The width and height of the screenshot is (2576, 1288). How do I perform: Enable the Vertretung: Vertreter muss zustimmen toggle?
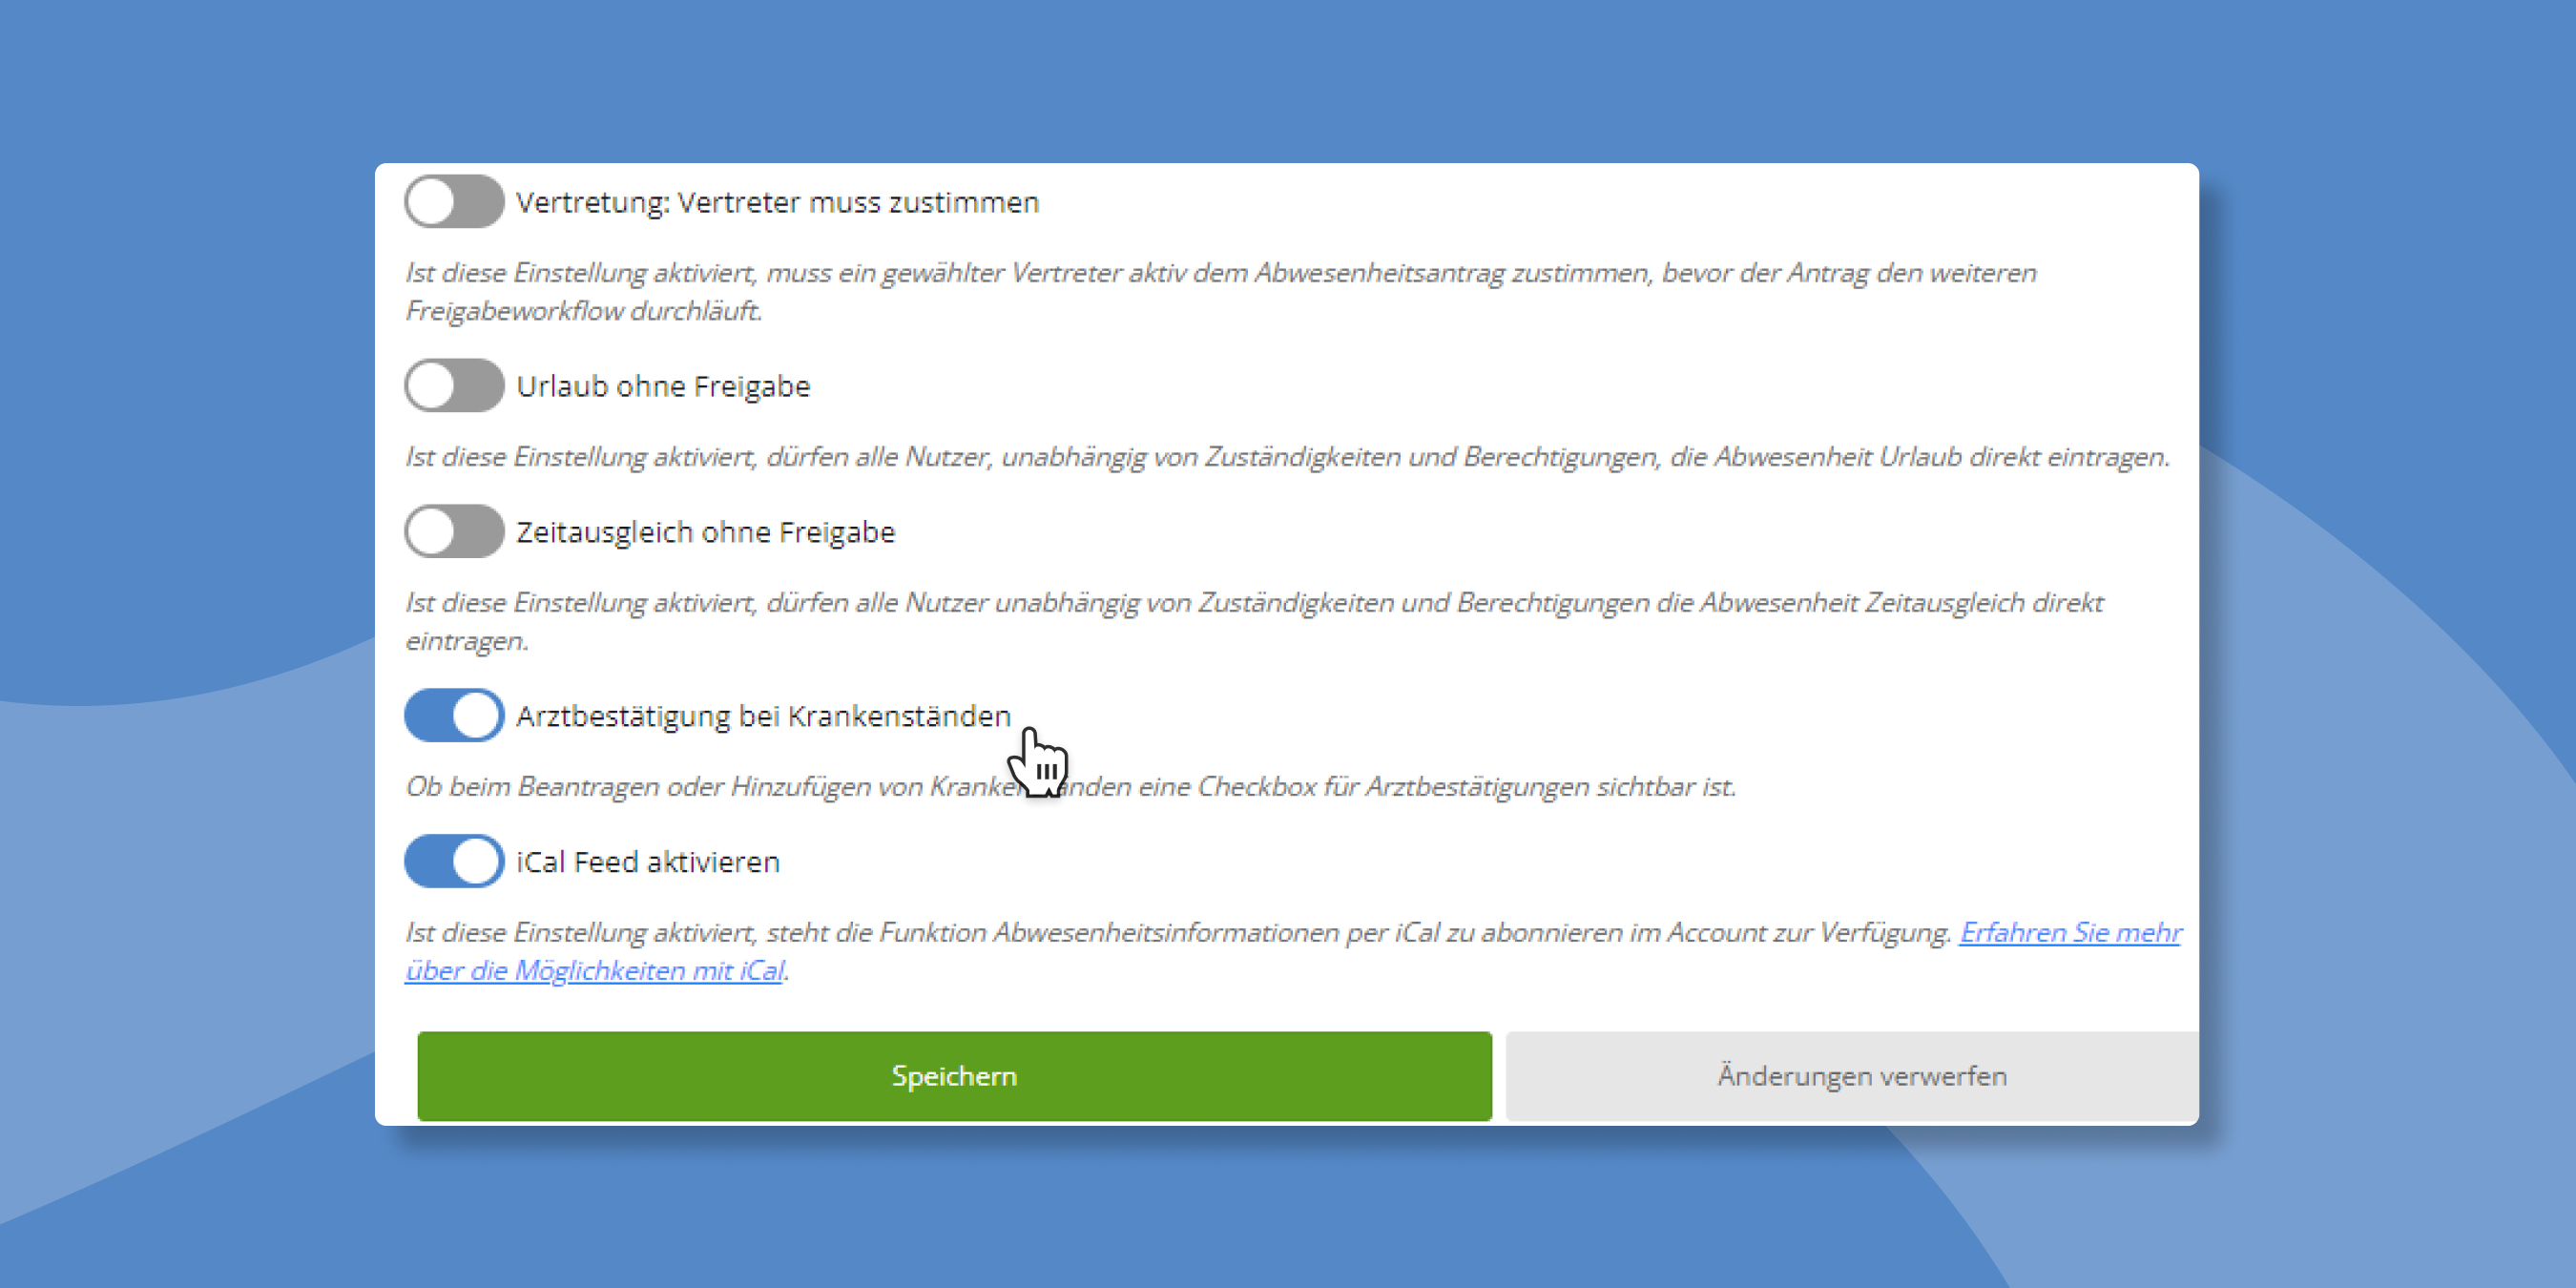pyautogui.click(x=453, y=202)
